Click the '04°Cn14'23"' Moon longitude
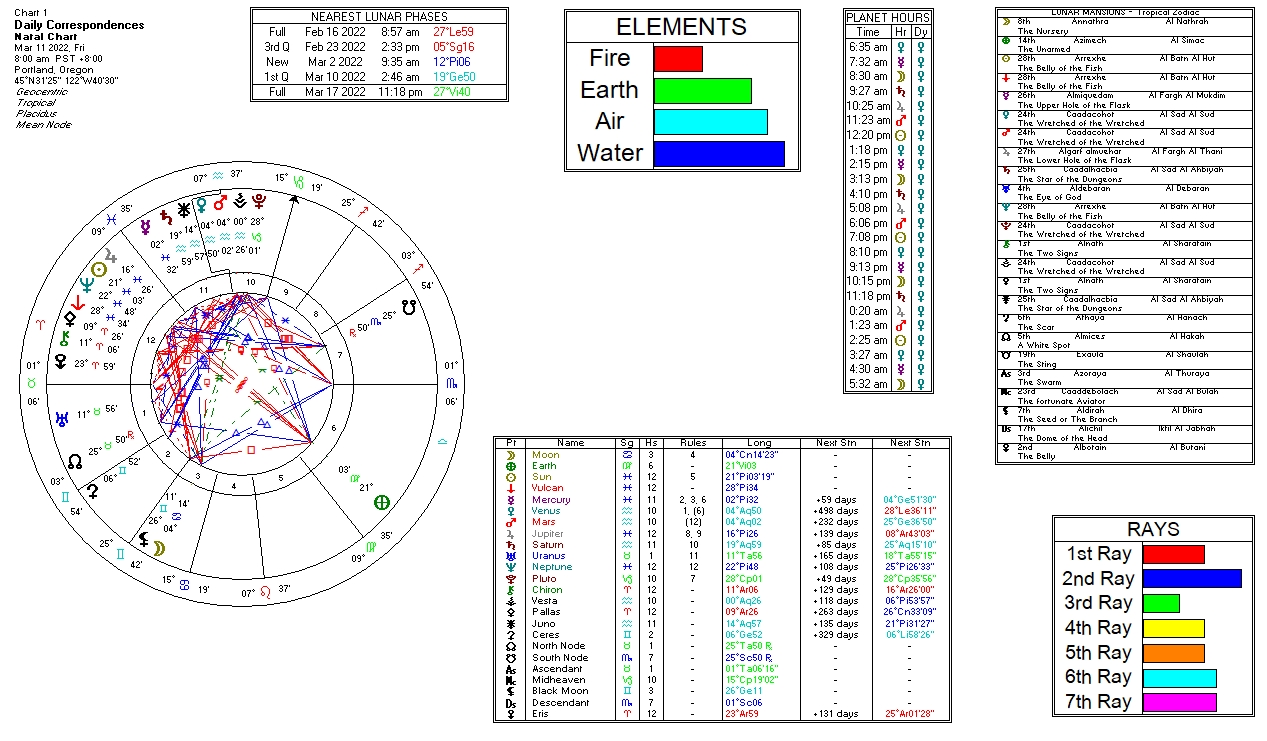Screen dimensions: 1267x741 (x=750, y=455)
